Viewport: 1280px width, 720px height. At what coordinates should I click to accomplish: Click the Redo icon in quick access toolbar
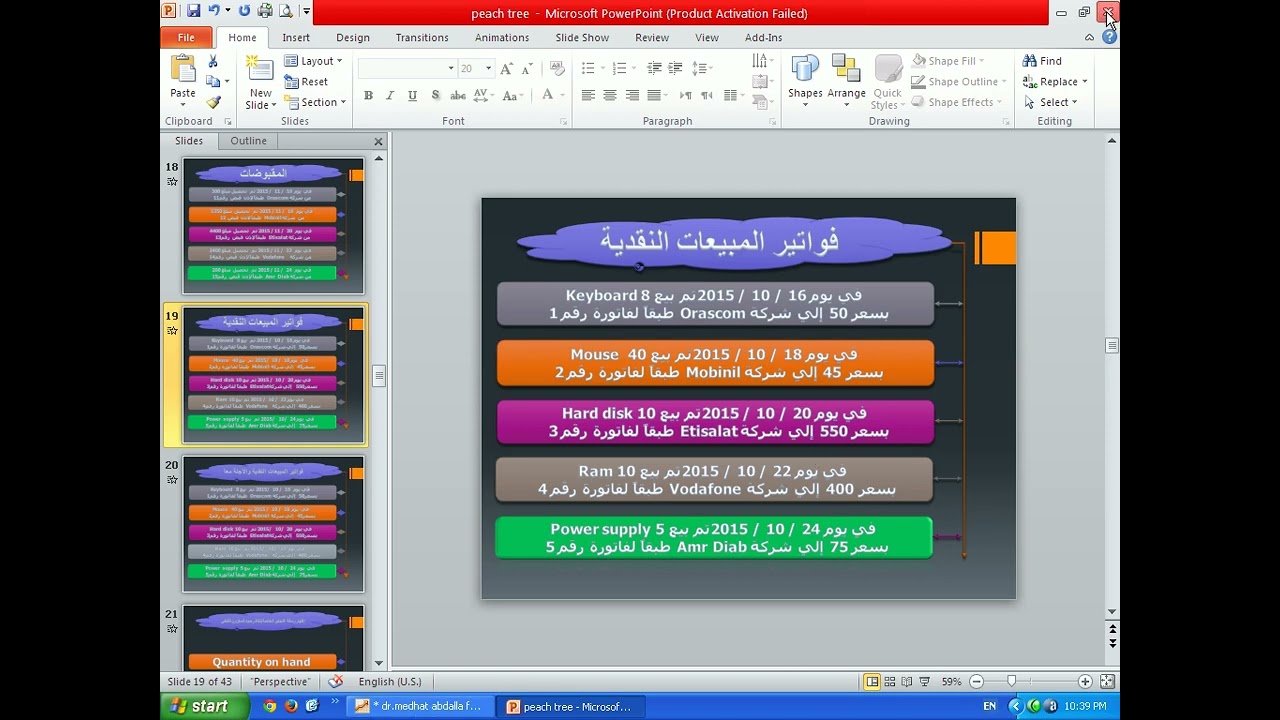point(243,11)
